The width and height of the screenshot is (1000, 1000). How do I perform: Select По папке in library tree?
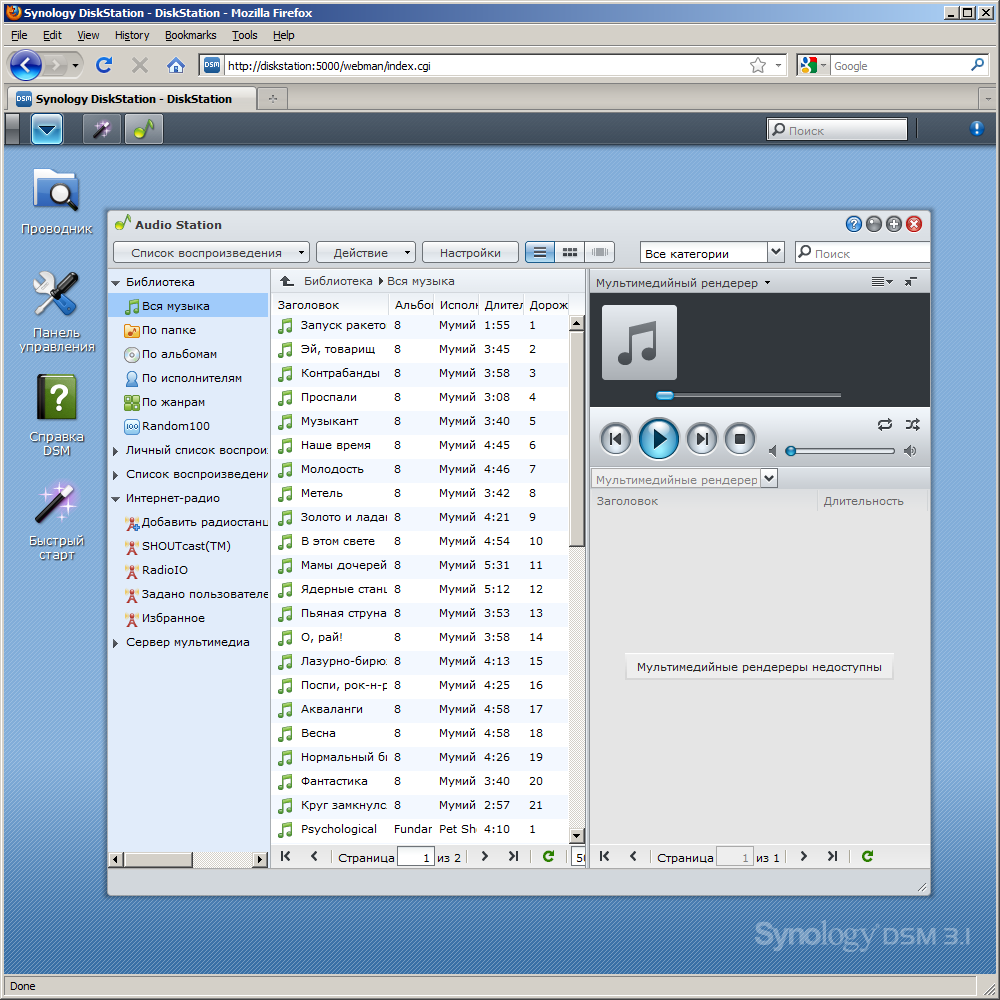pos(168,330)
